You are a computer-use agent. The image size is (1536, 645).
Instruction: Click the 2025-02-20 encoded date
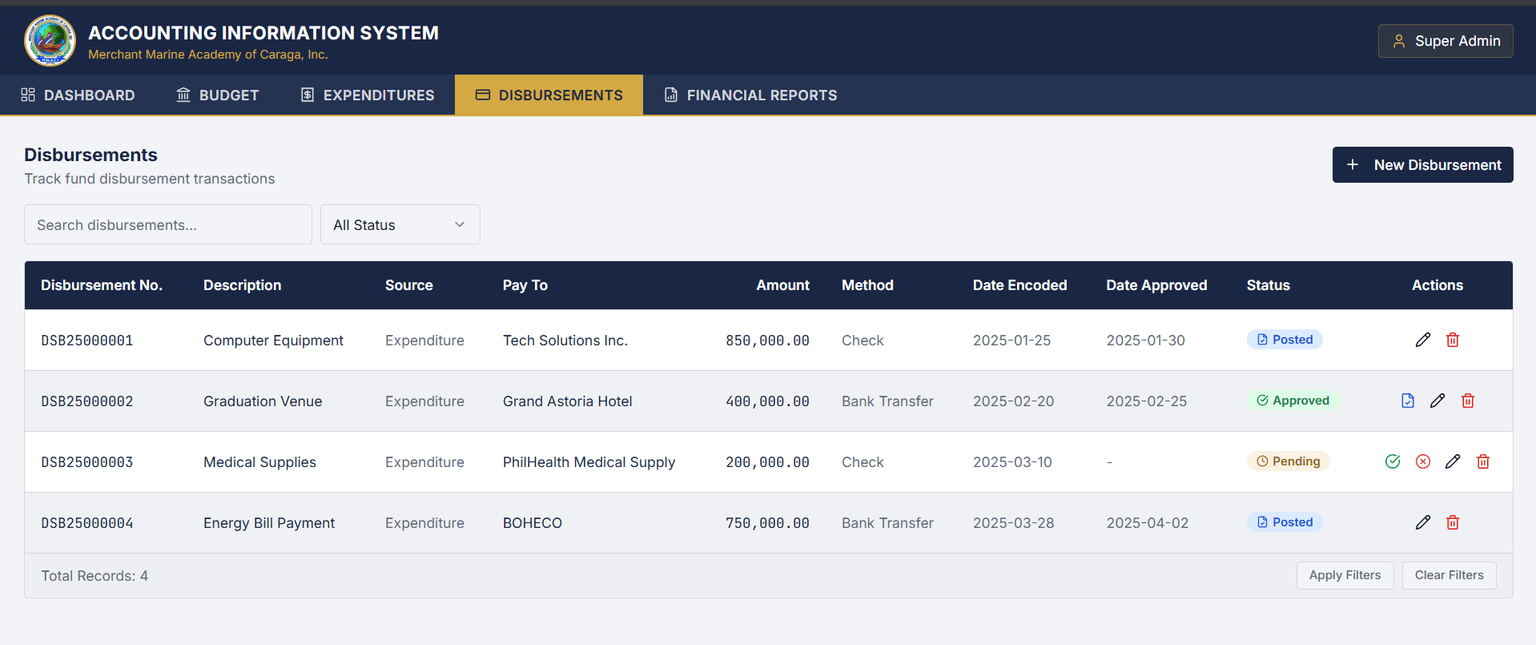tap(1013, 401)
